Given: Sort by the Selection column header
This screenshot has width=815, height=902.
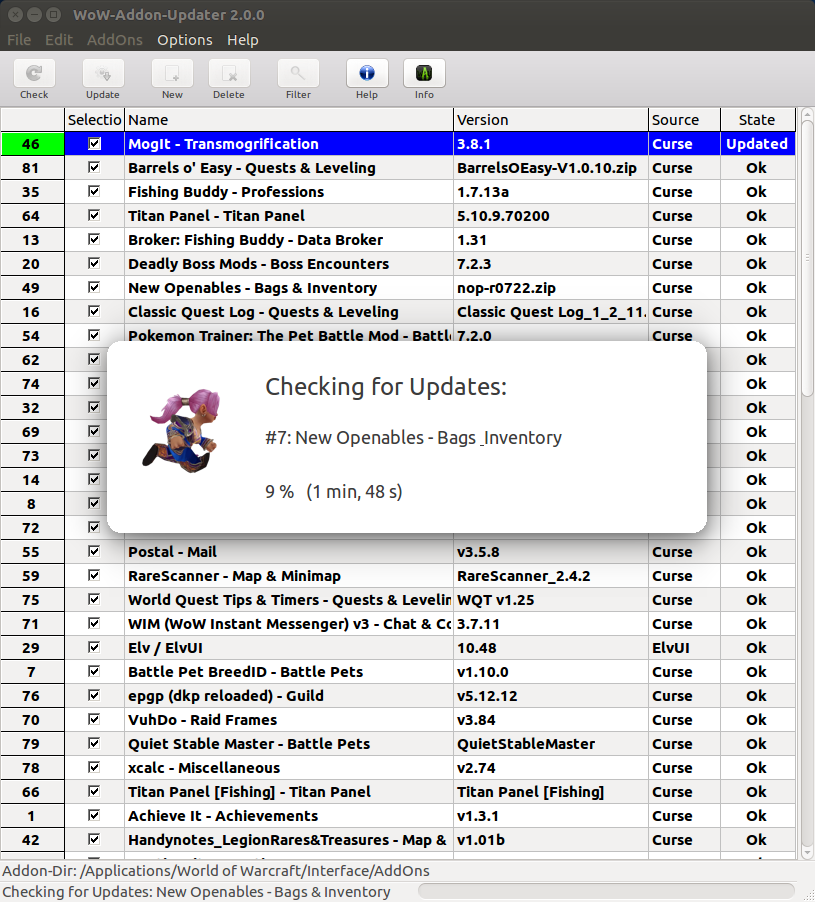Looking at the screenshot, I should [94, 120].
